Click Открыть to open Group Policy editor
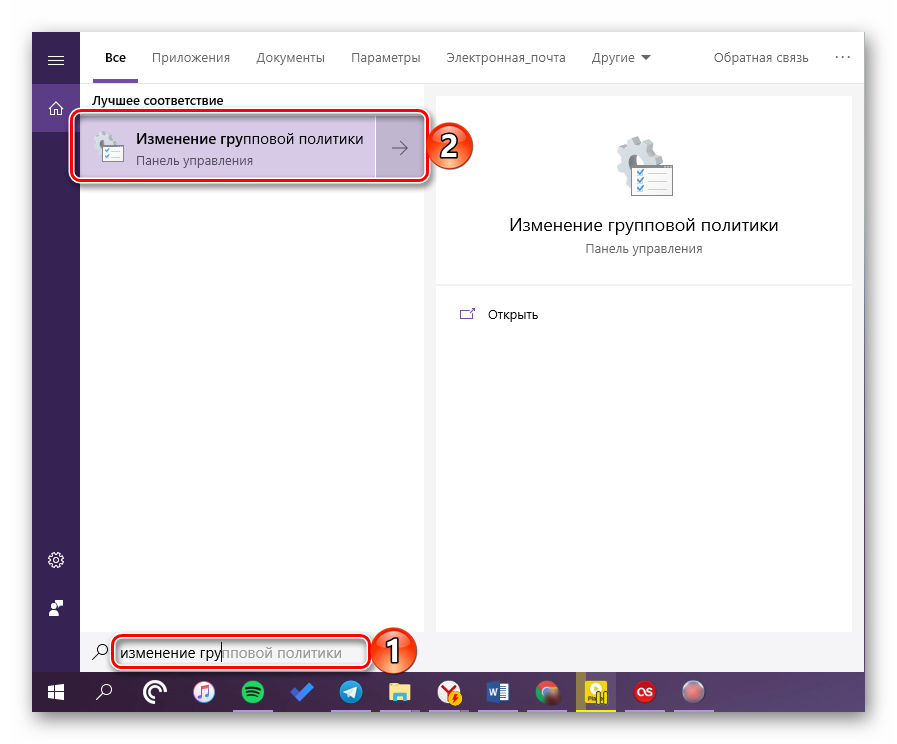The height and width of the screenshot is (744, 897). 513,315
